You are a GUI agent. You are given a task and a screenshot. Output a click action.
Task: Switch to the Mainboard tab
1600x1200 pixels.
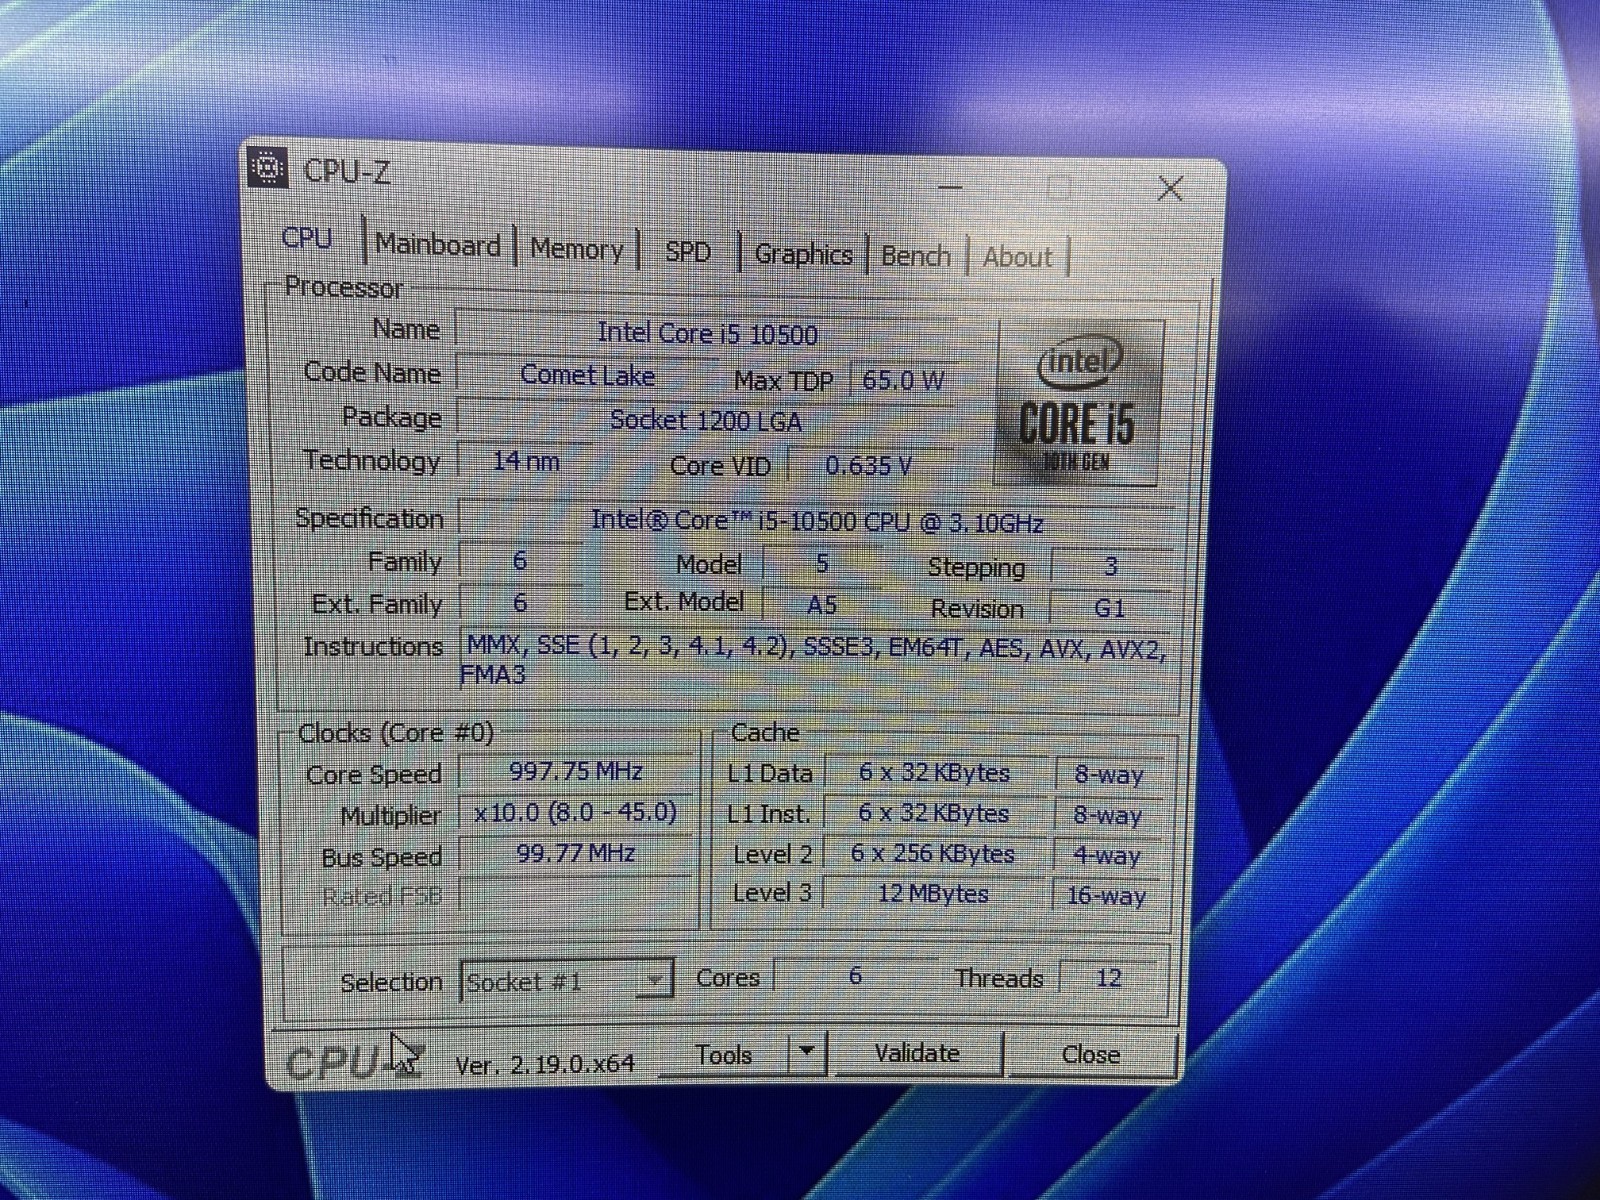click(438, 246)
